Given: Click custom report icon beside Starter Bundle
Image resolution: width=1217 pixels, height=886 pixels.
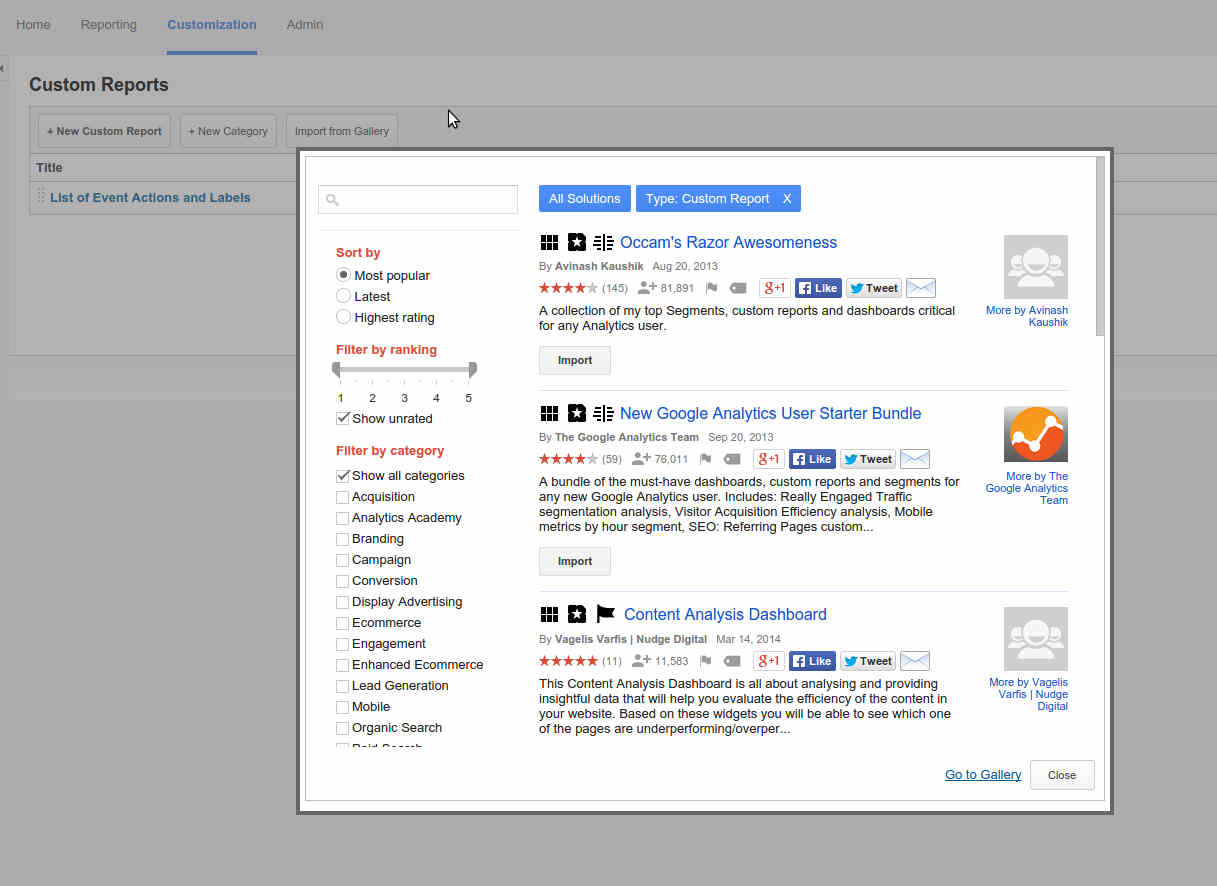Looking at the screenshot, I should tap(603, 414).
